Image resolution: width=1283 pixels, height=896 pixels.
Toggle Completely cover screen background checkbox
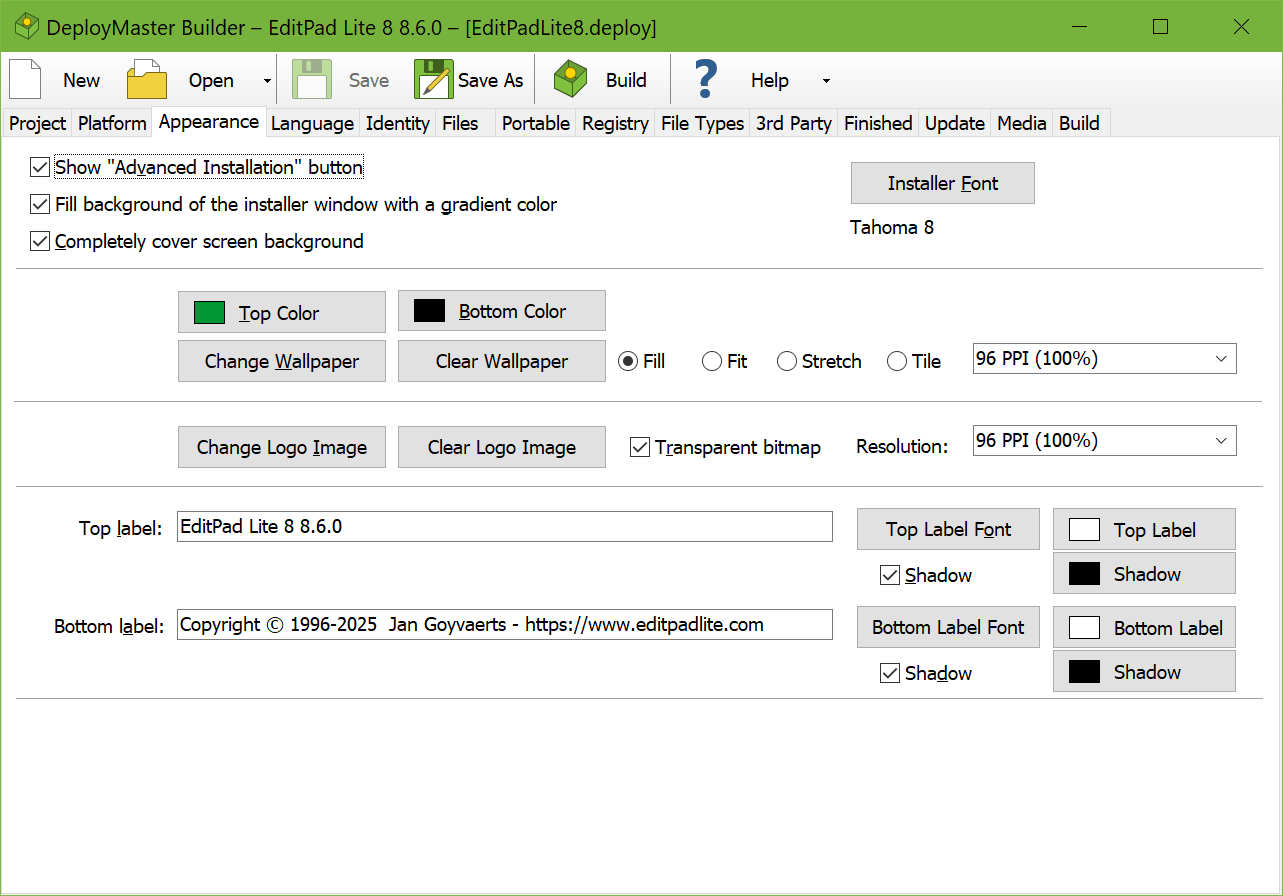40,241
